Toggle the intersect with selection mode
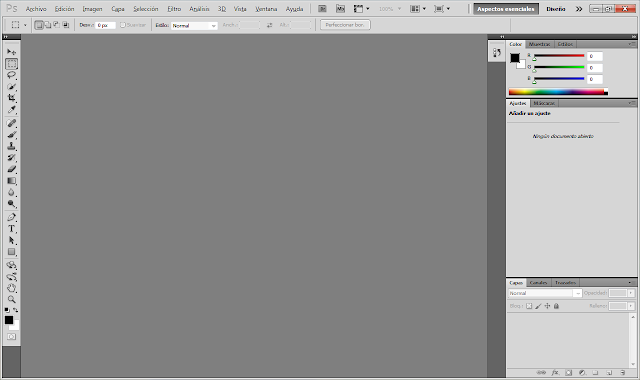Screen dimensions: 640x380 click(x=66, y=25)
